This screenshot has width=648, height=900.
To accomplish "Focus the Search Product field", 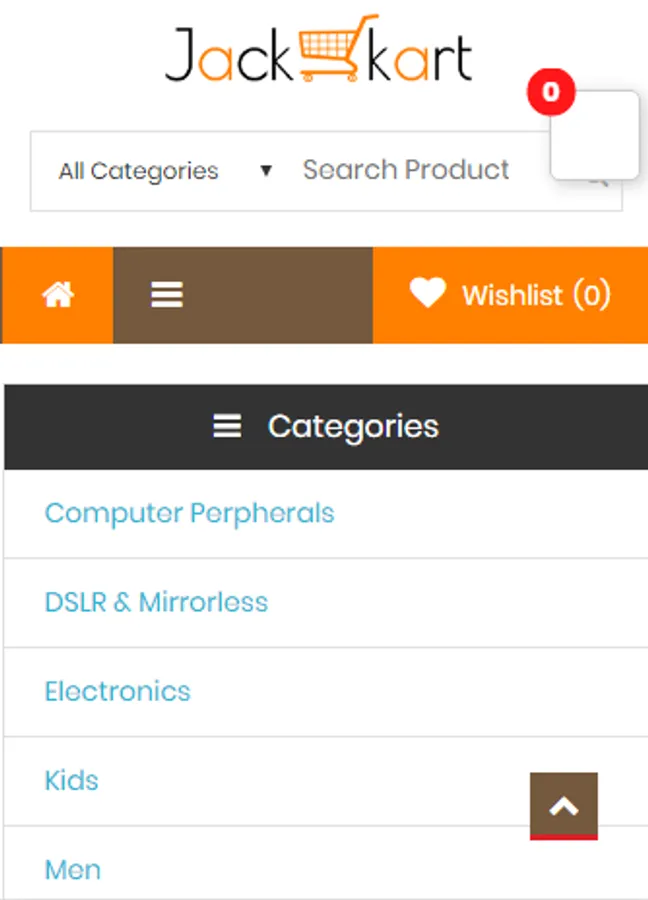I will pos(406,171).
